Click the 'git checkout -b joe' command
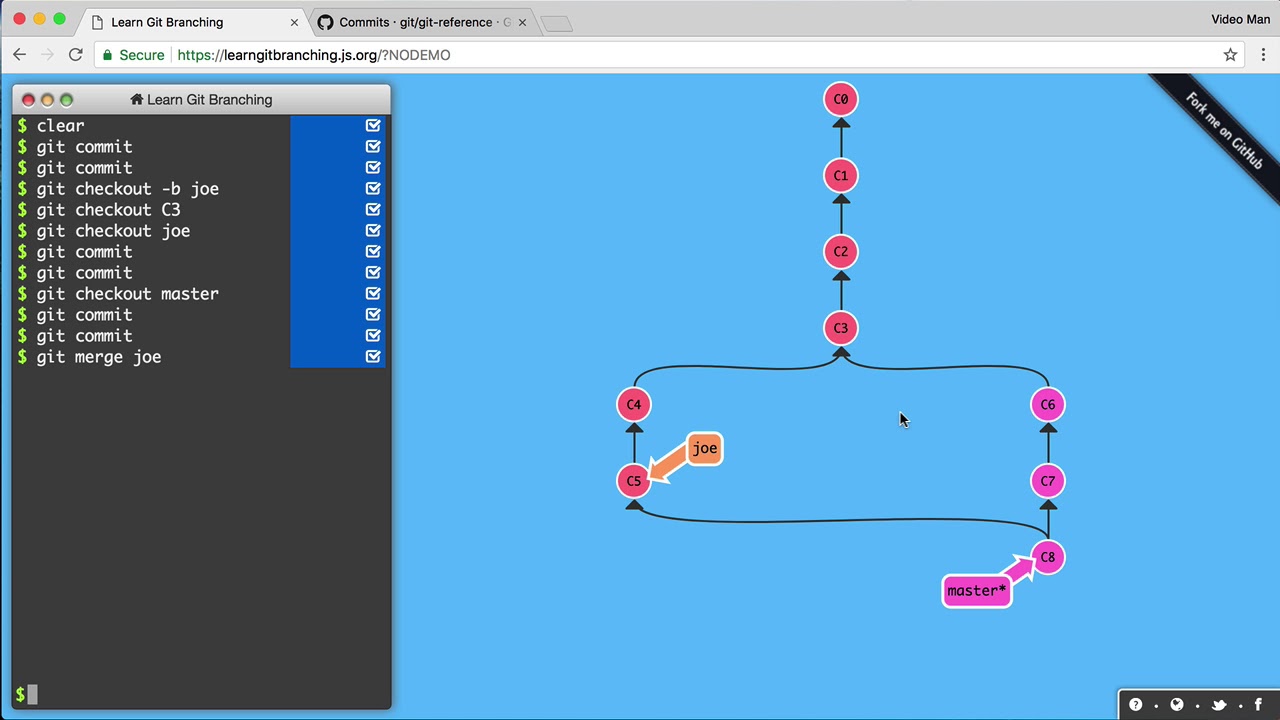The width and height of the screenshot is (1280, 720). point(127,188)
